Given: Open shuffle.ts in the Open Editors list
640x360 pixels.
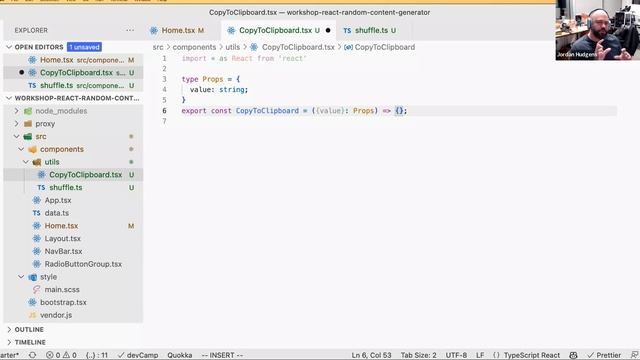Looking at the screenshot, I should point(73,85).
